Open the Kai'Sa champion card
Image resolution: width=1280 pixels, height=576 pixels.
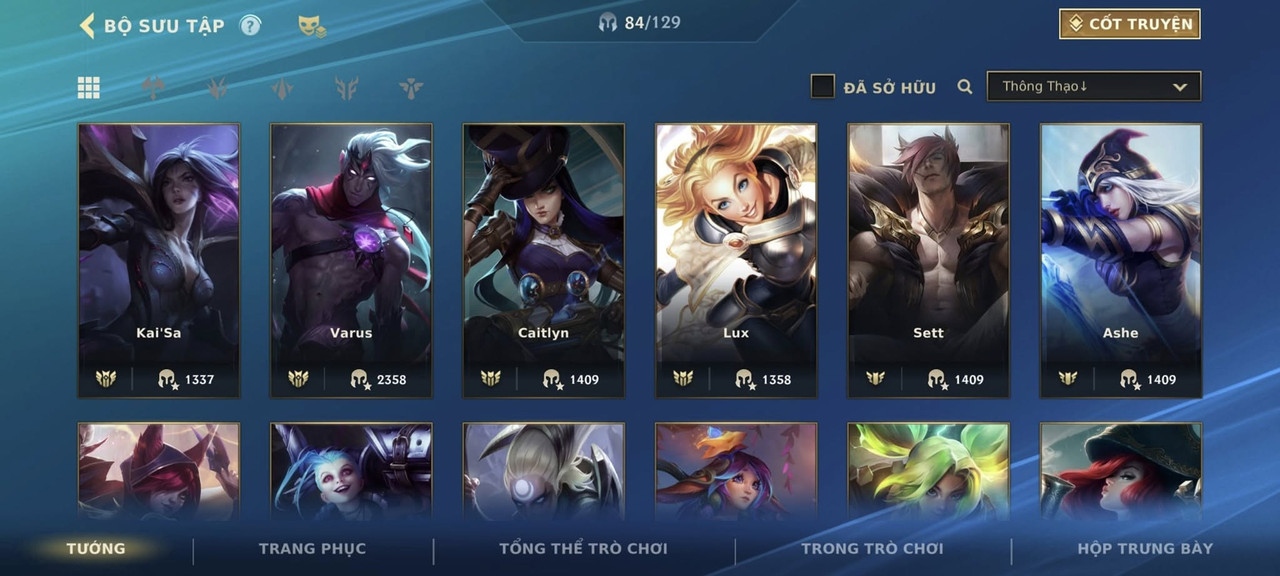pos(159,260)
